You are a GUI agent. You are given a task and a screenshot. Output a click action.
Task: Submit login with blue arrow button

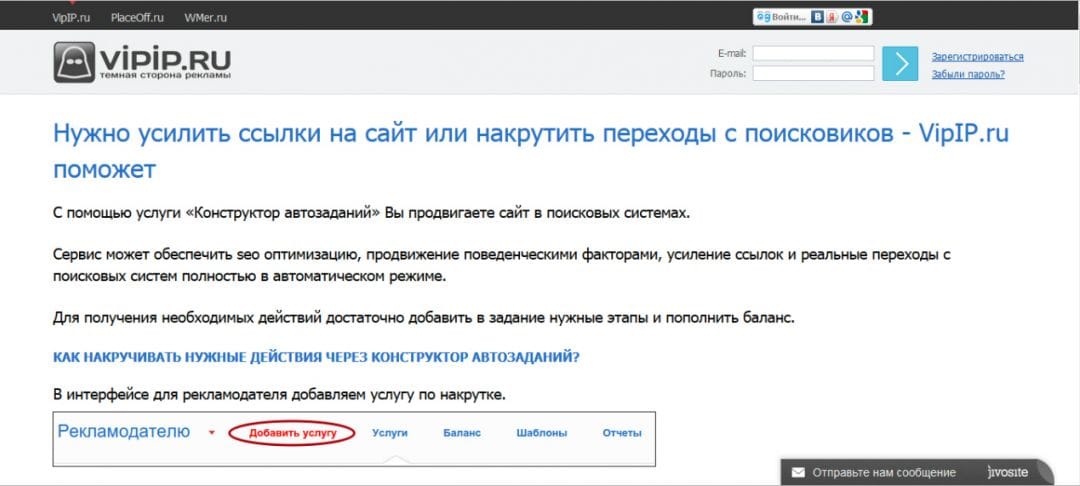[900, 63]
